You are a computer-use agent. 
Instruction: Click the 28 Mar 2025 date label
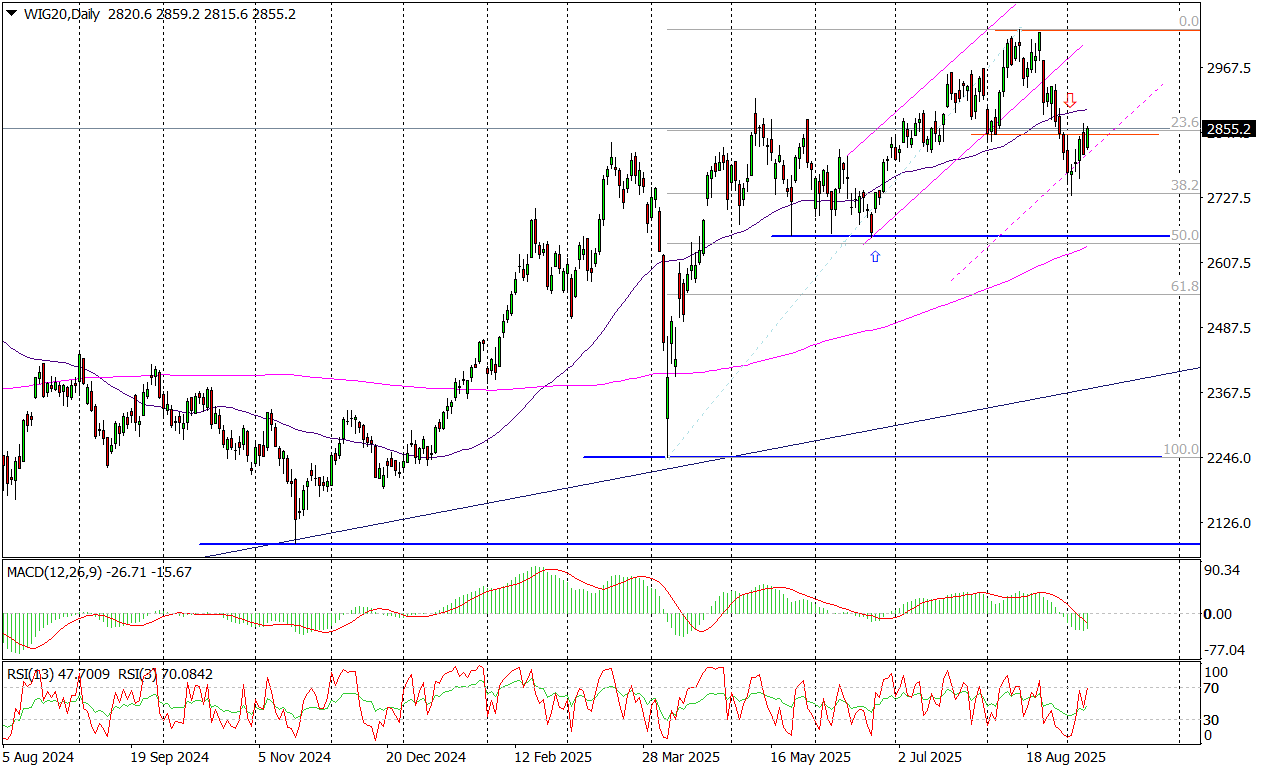pos(681,758)
